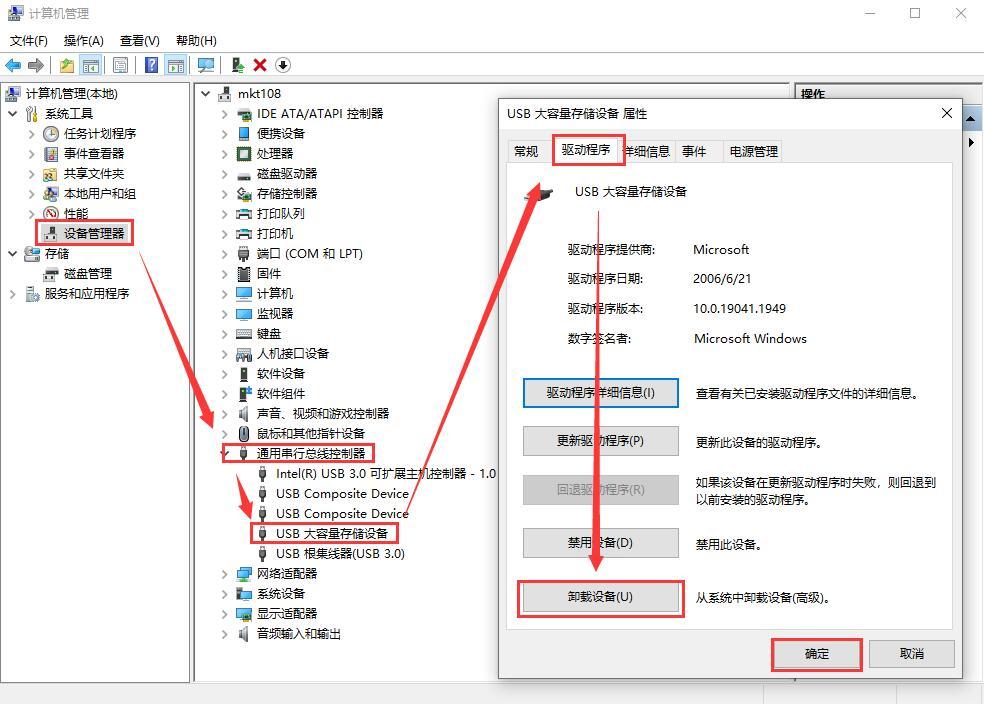984x704 pixels.
Task: Click the up one level folder icon
Action: click(x=66, y=65)
